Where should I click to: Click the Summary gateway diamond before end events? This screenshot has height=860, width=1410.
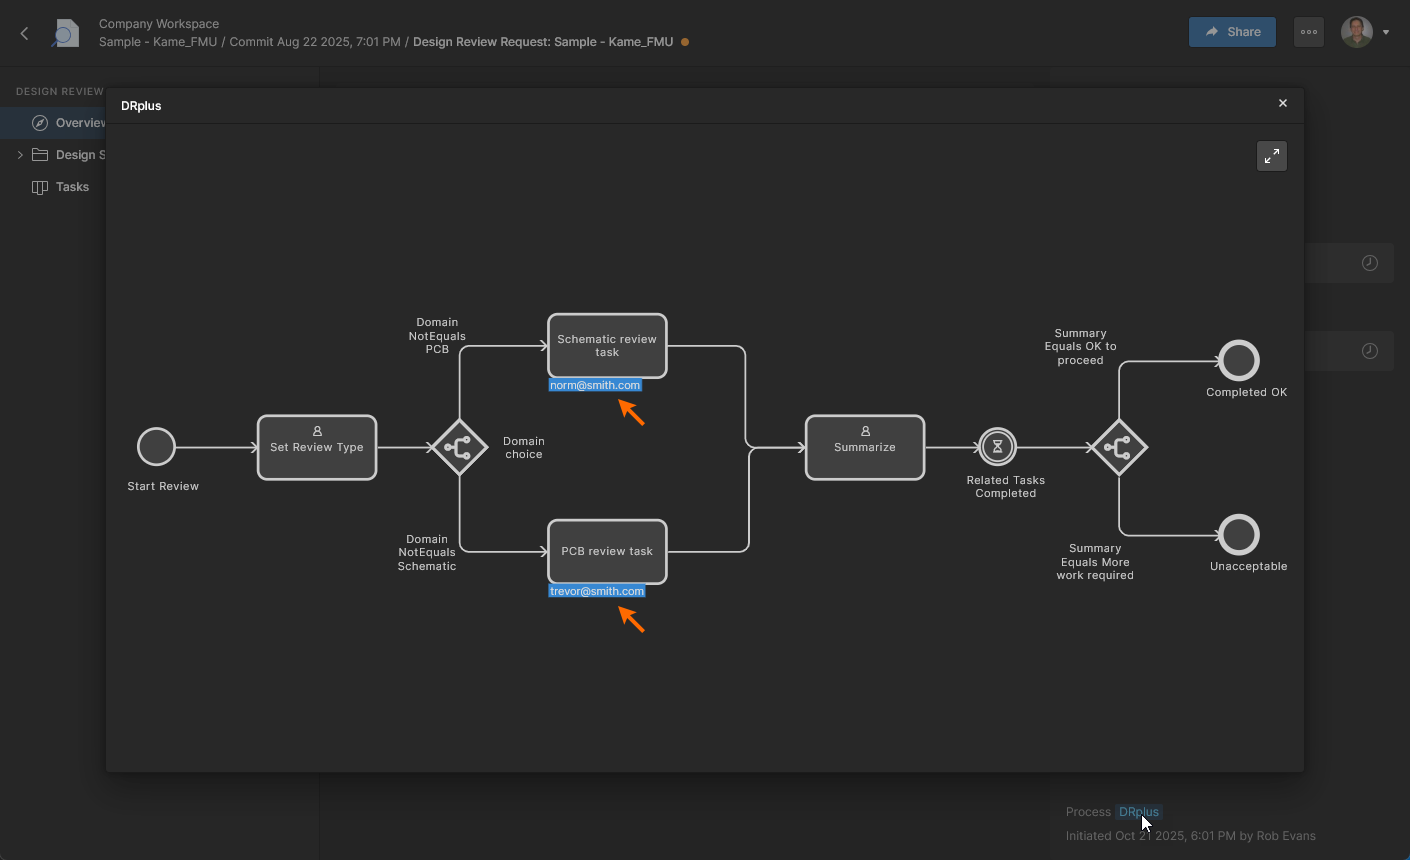(x=1118, y=447)
